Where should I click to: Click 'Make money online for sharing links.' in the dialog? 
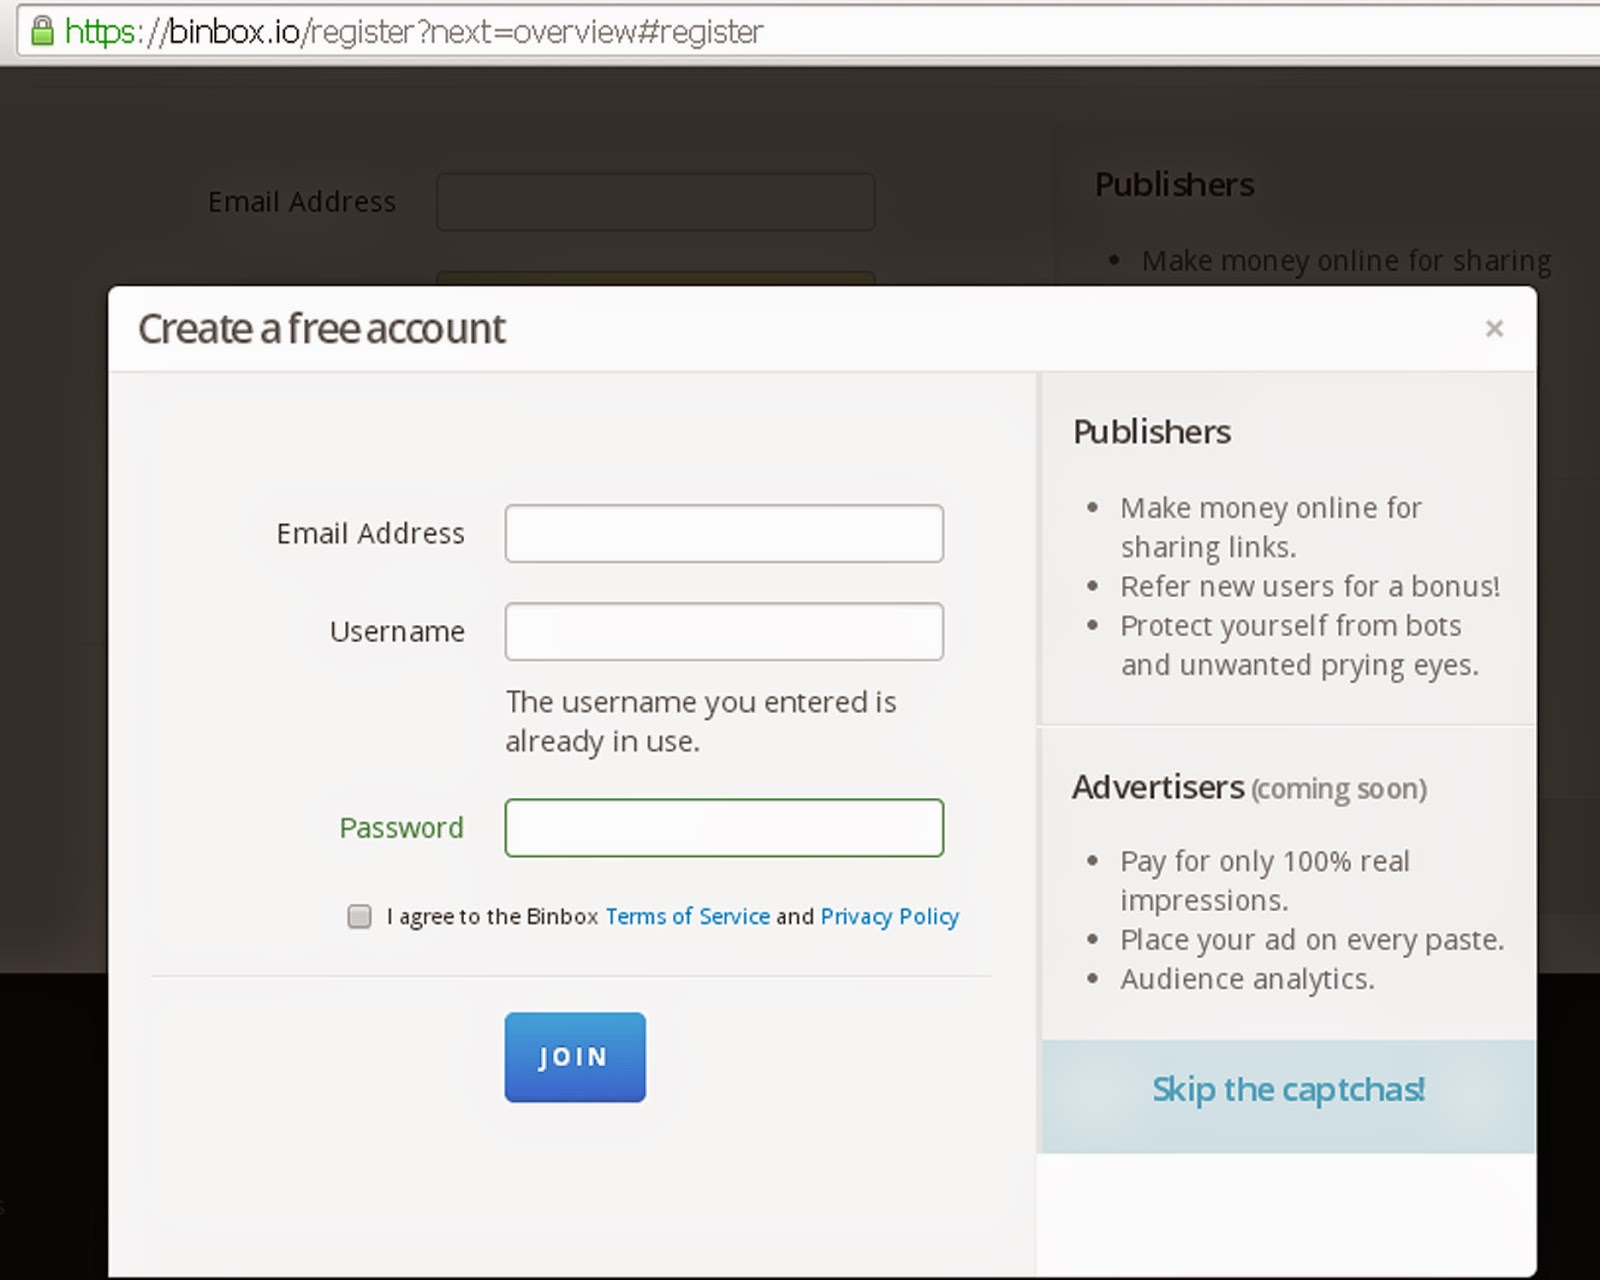point(1270,527)
